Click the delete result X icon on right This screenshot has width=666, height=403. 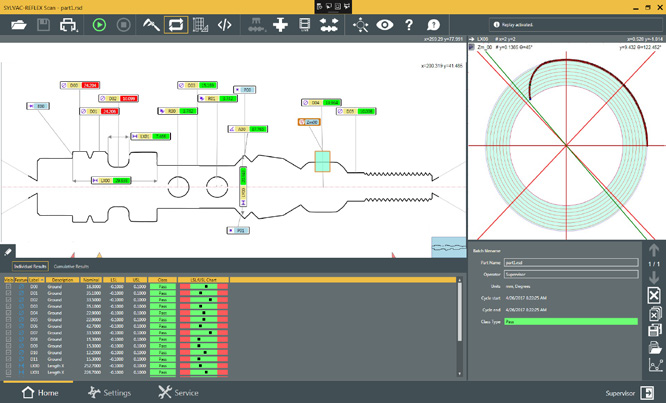pyautogui.click(x=653, y=295)
